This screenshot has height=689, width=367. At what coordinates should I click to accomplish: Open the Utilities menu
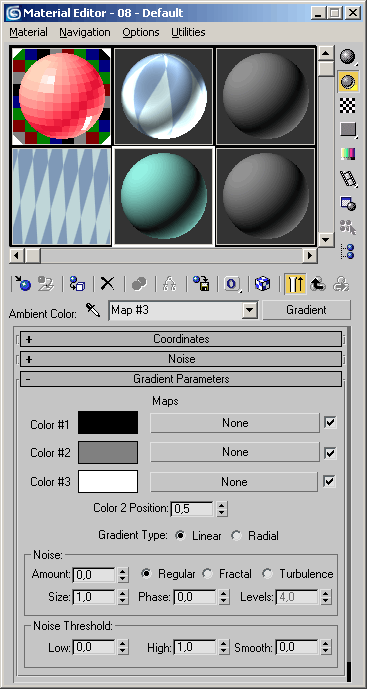(188, 33)
